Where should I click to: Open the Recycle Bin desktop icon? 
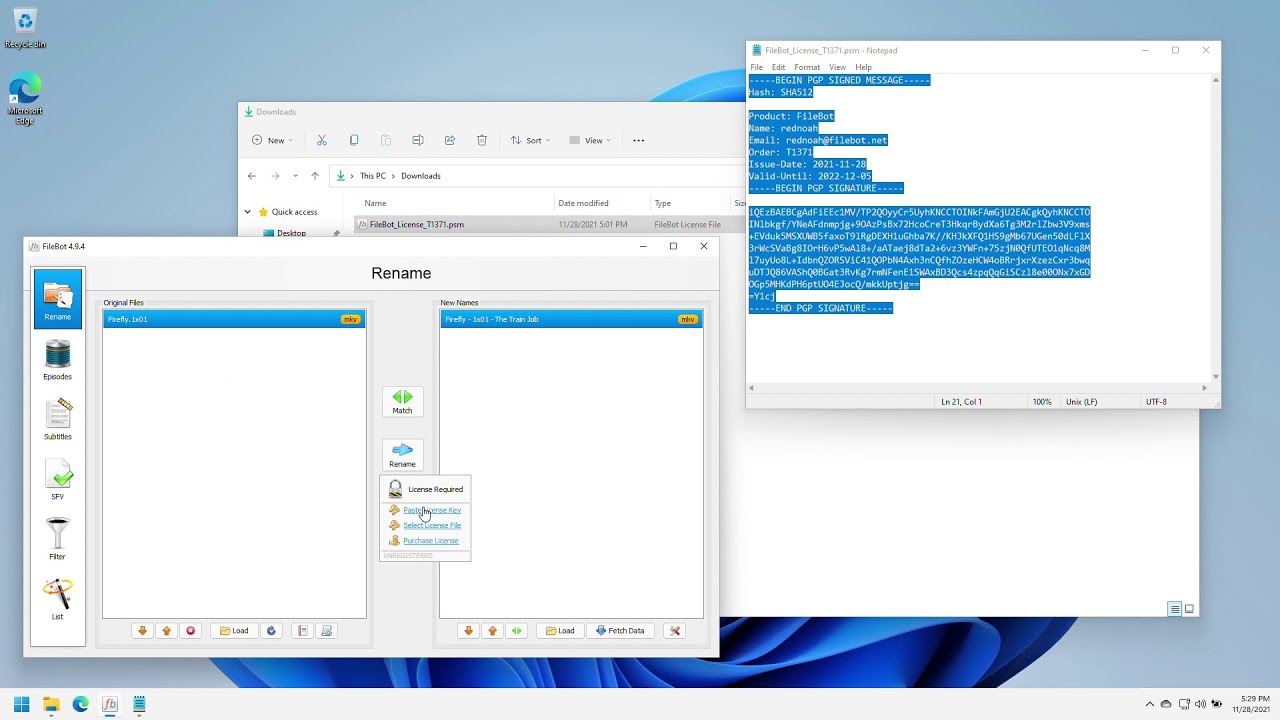pyautogui.click(x=25, y=29)
